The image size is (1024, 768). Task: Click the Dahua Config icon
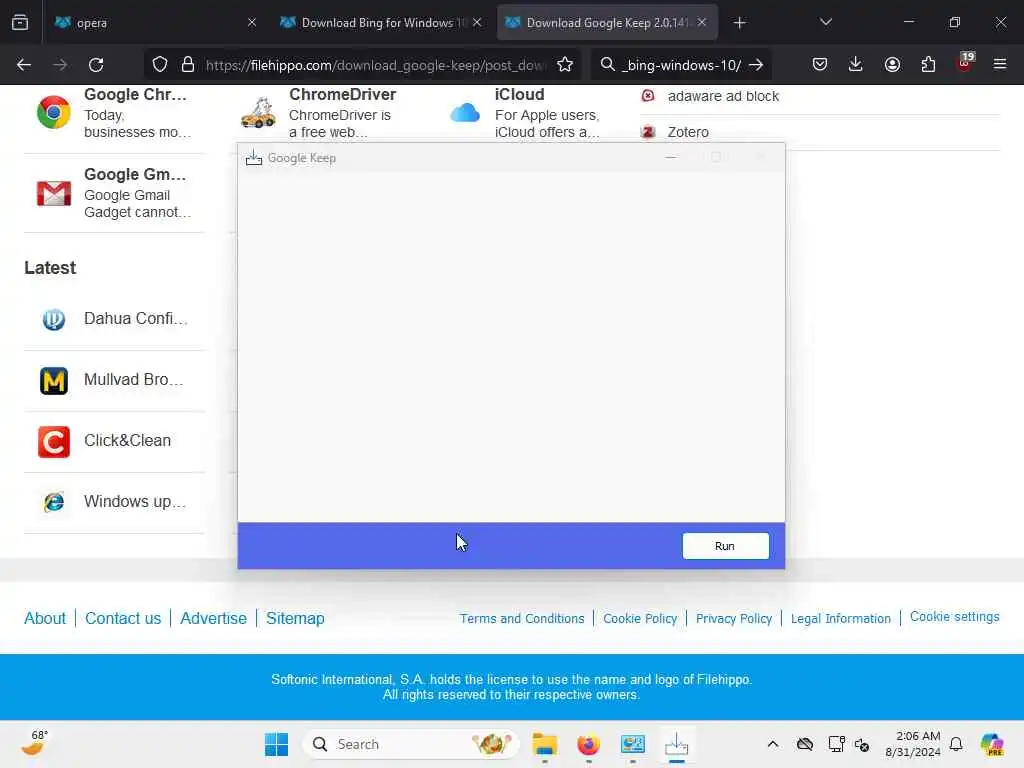(x=54, y=319)
